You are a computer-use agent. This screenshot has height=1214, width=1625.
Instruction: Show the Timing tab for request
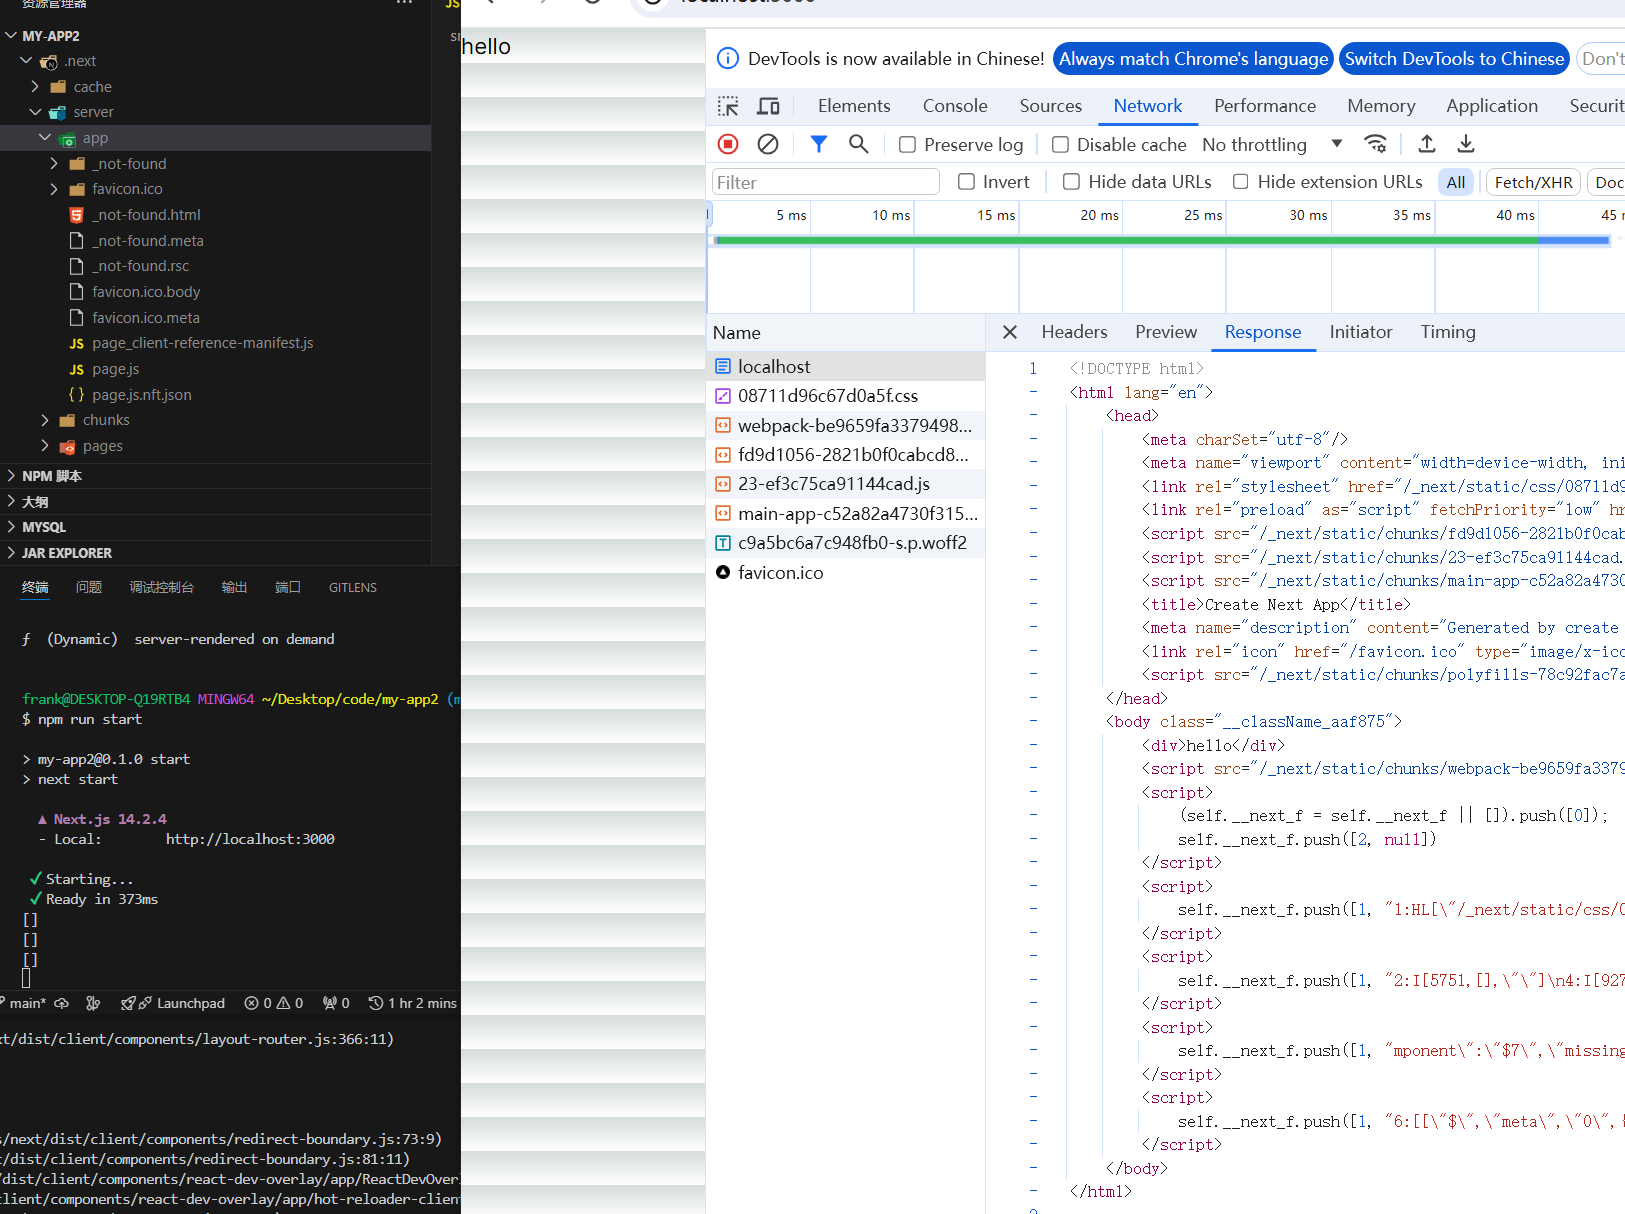1448,332
